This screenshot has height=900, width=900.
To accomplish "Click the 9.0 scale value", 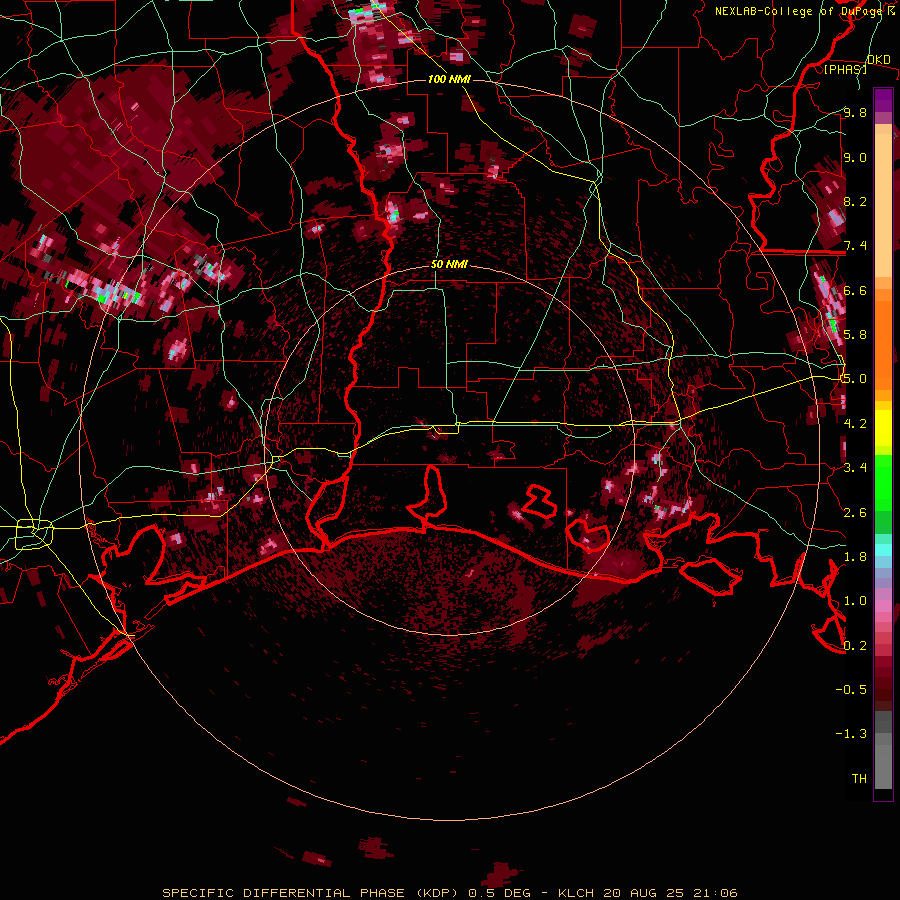I will (855, 157).
